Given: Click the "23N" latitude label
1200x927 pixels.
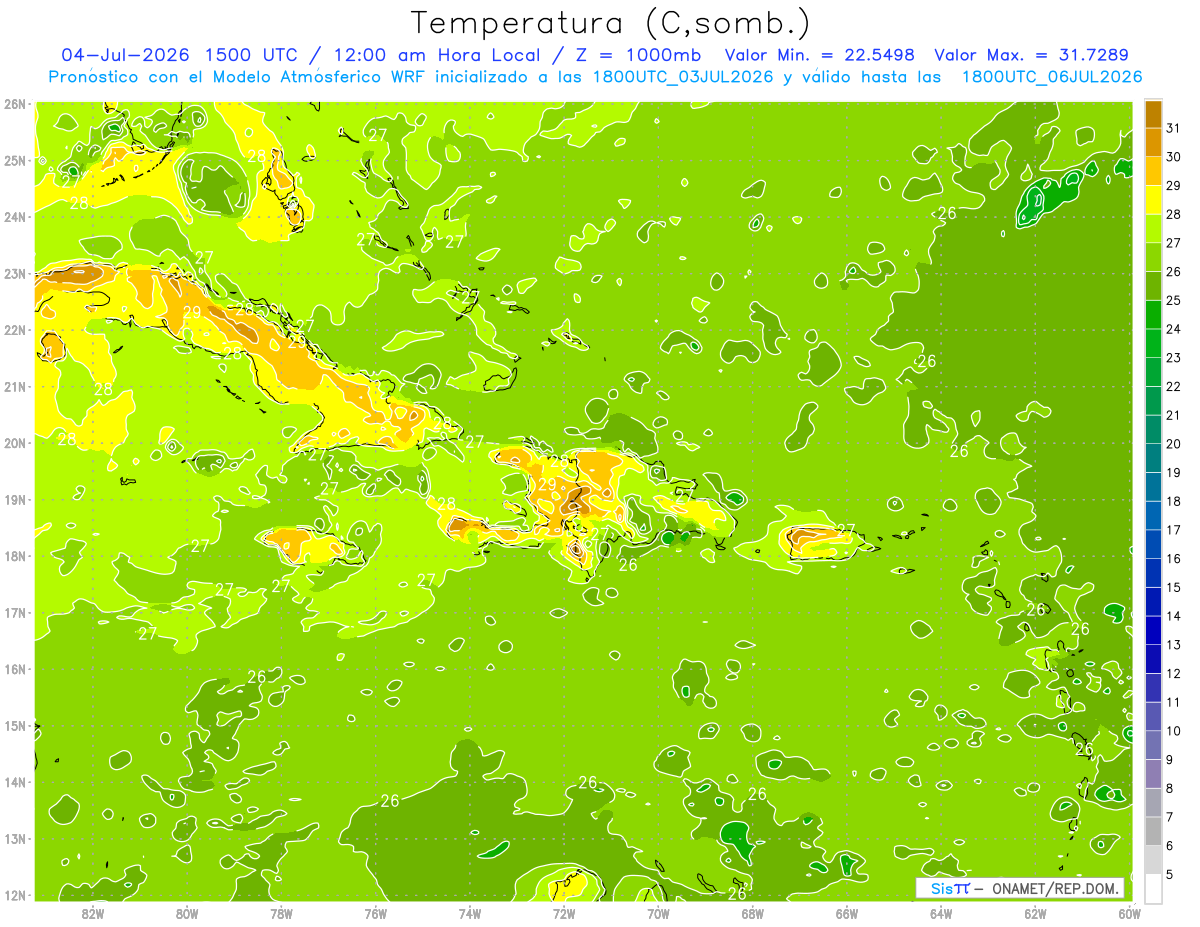Looking at the screenshot, I should coord(14,273).
